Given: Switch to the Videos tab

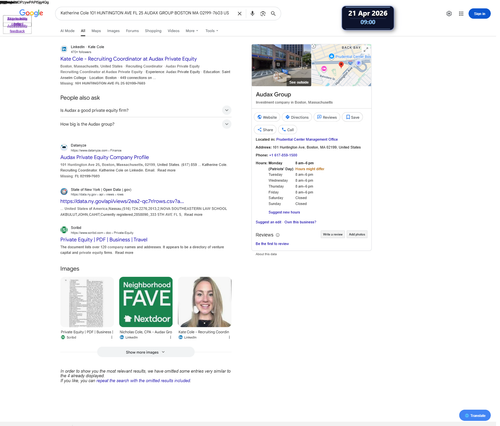Looking at the screenshot, I should (x=173, y=31).
